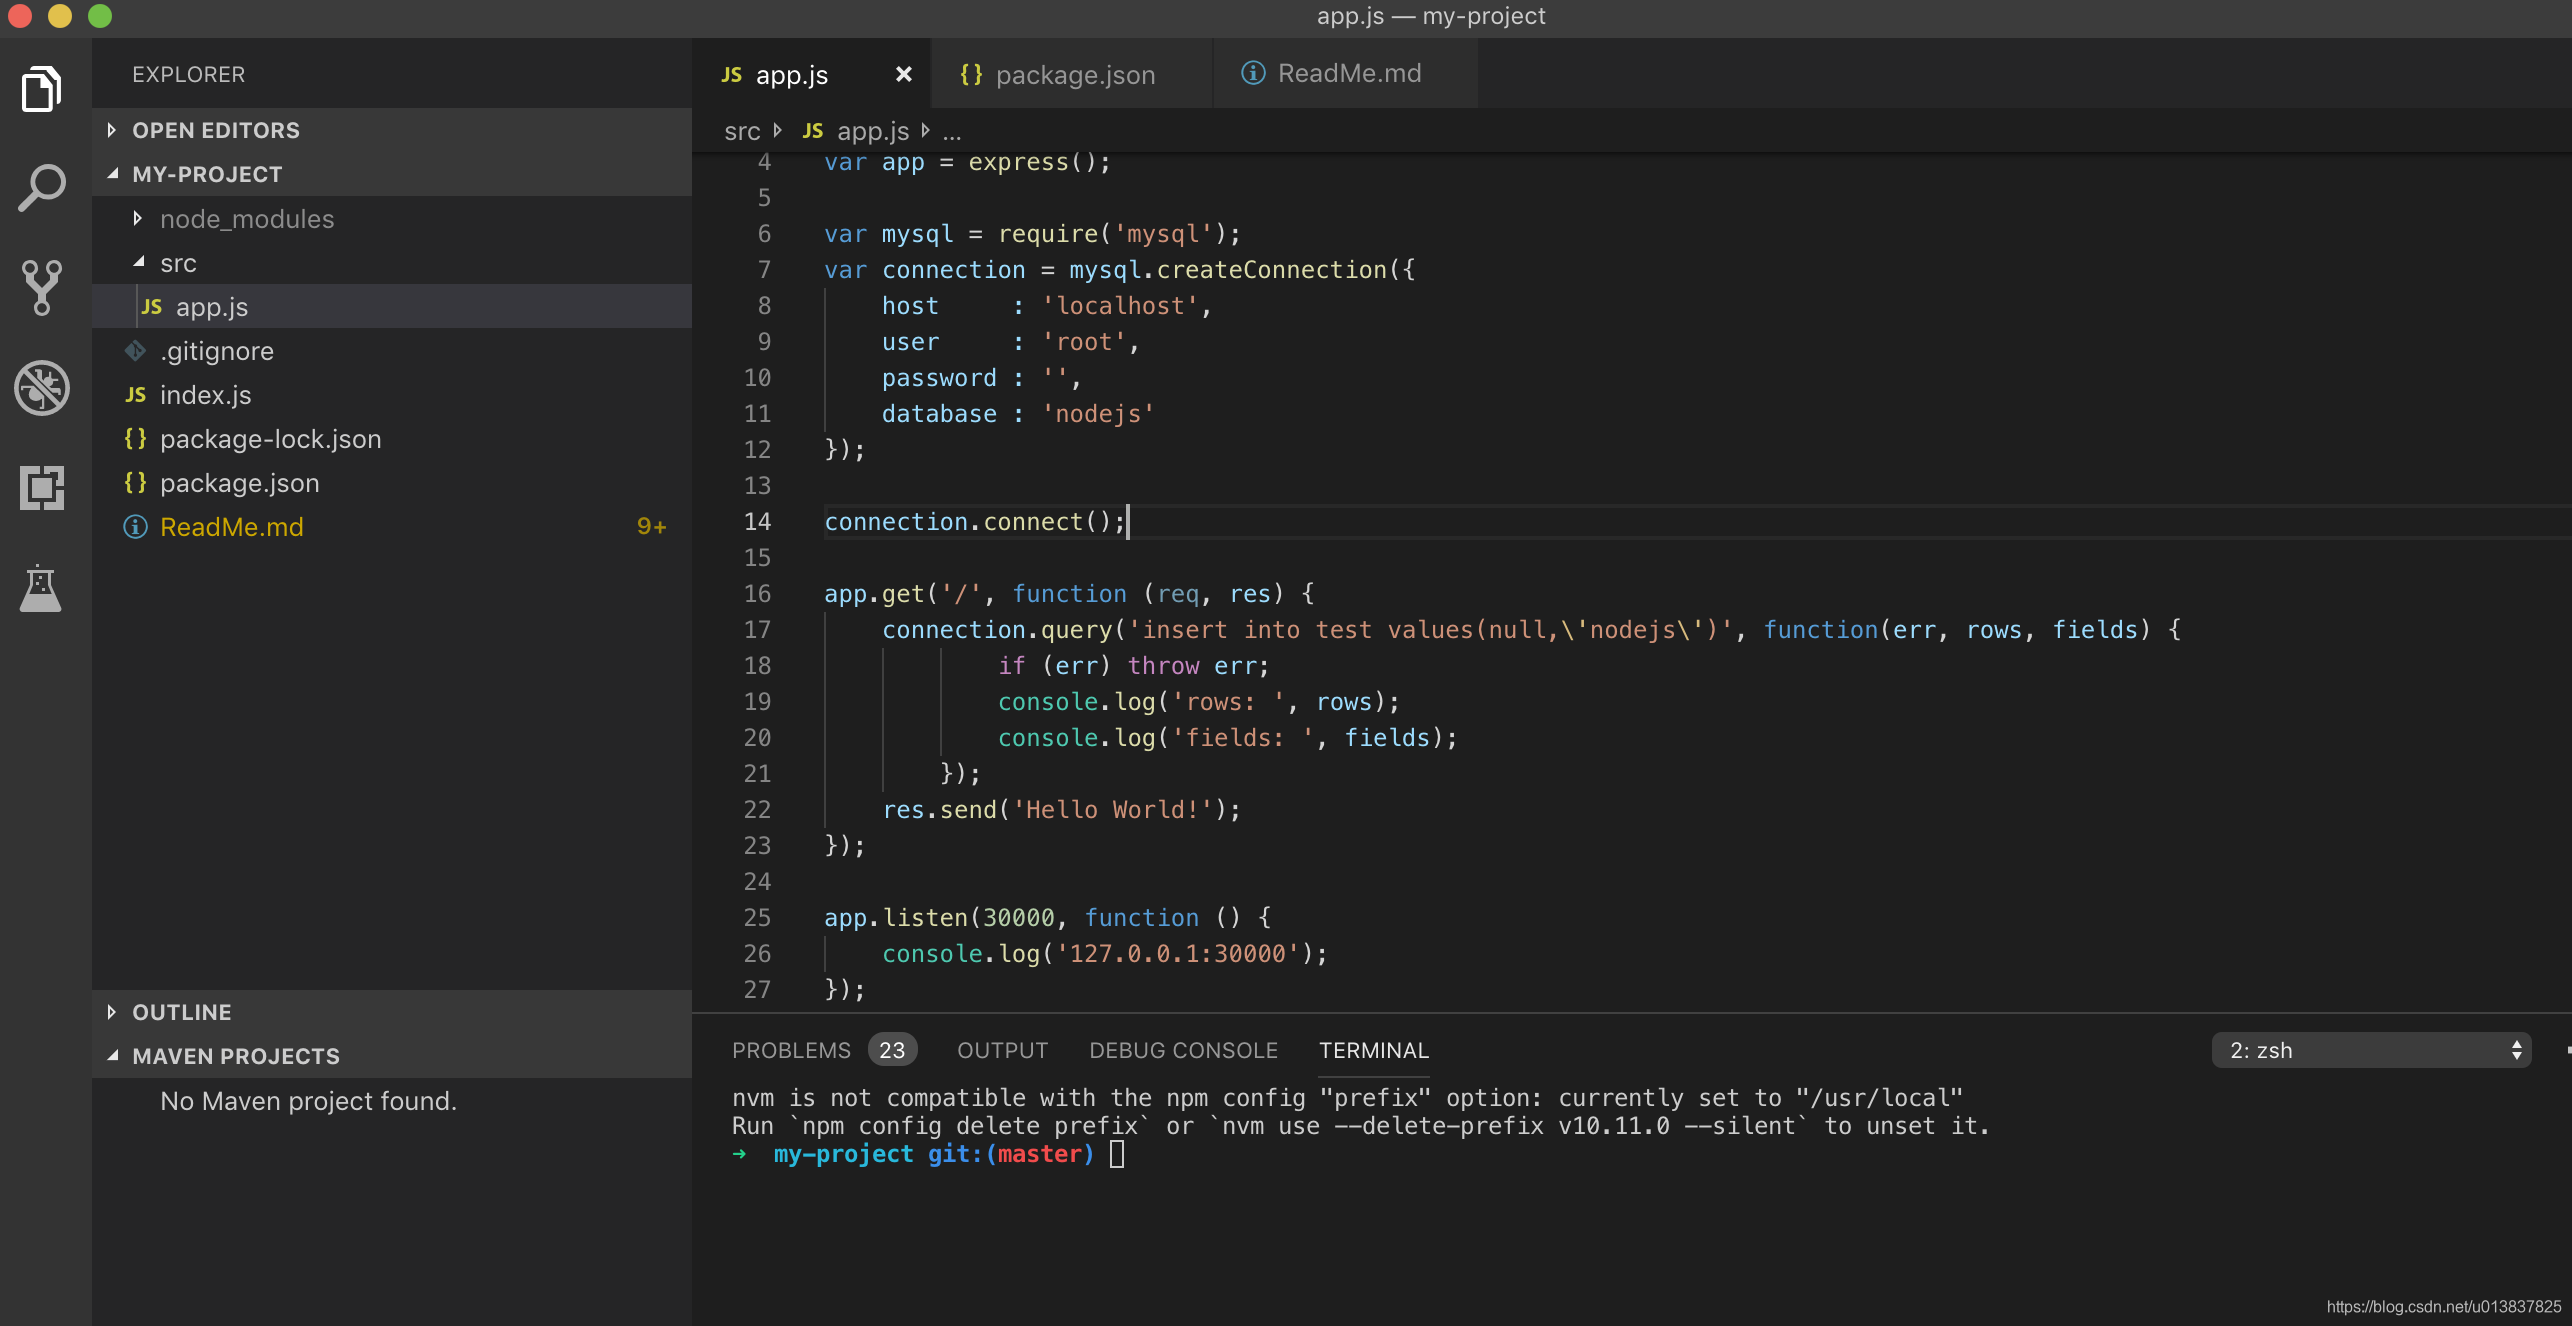Open index.js in the explorer
The height and width of the screenshot is (1326, 2572).
coord(392,394)
